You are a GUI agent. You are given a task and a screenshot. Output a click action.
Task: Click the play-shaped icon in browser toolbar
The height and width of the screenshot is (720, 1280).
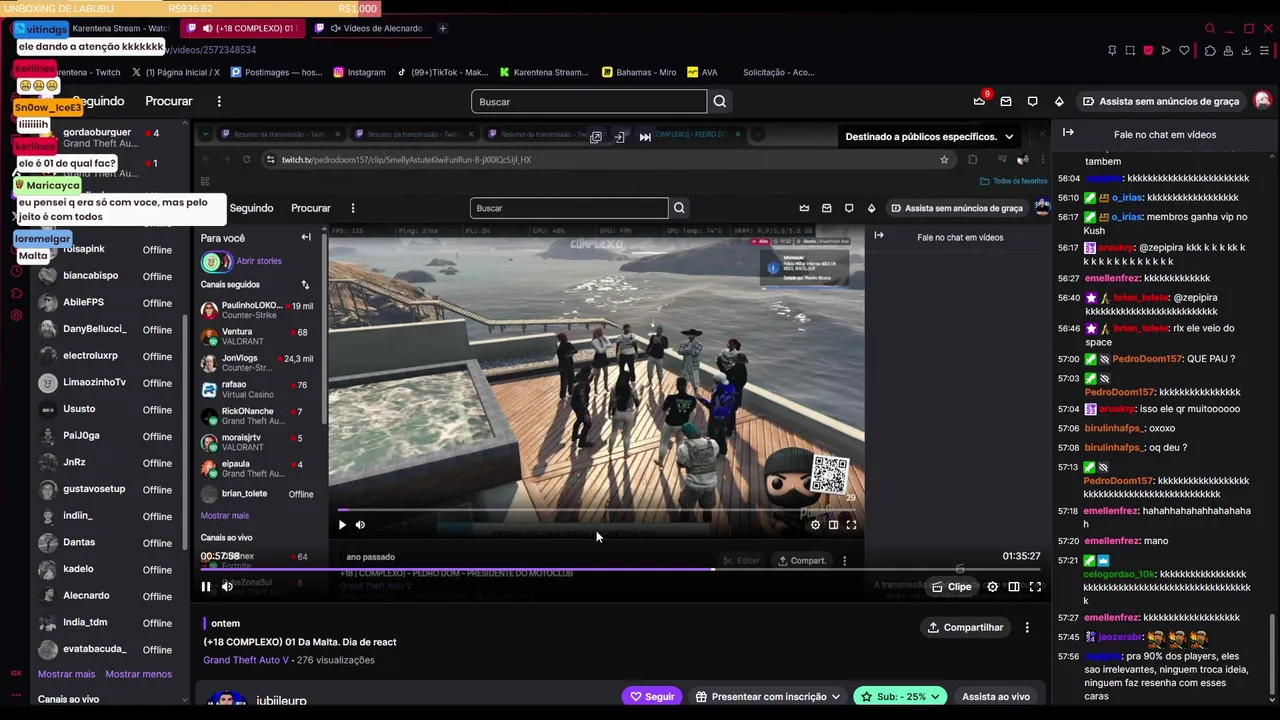point(1165,50)
